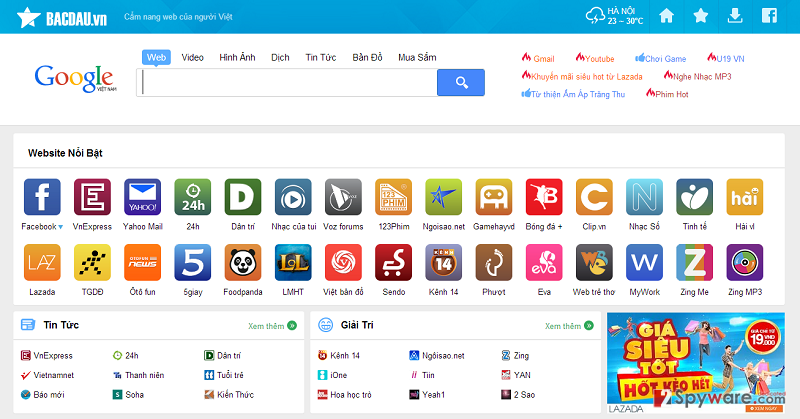Screen dimensions: 800x419
Task: Open the 123Phim icon
Action: coord(393,197)
